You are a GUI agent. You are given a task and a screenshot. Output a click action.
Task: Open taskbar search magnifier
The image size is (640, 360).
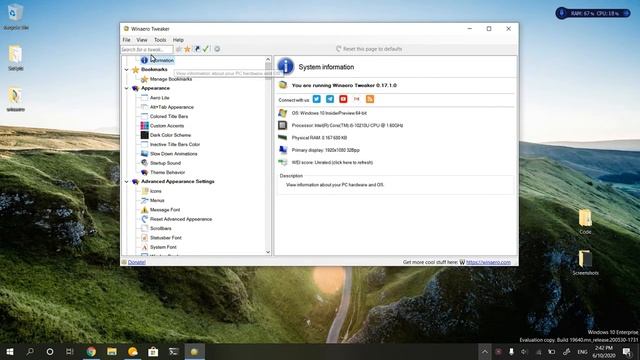click(x=30, y=351)
